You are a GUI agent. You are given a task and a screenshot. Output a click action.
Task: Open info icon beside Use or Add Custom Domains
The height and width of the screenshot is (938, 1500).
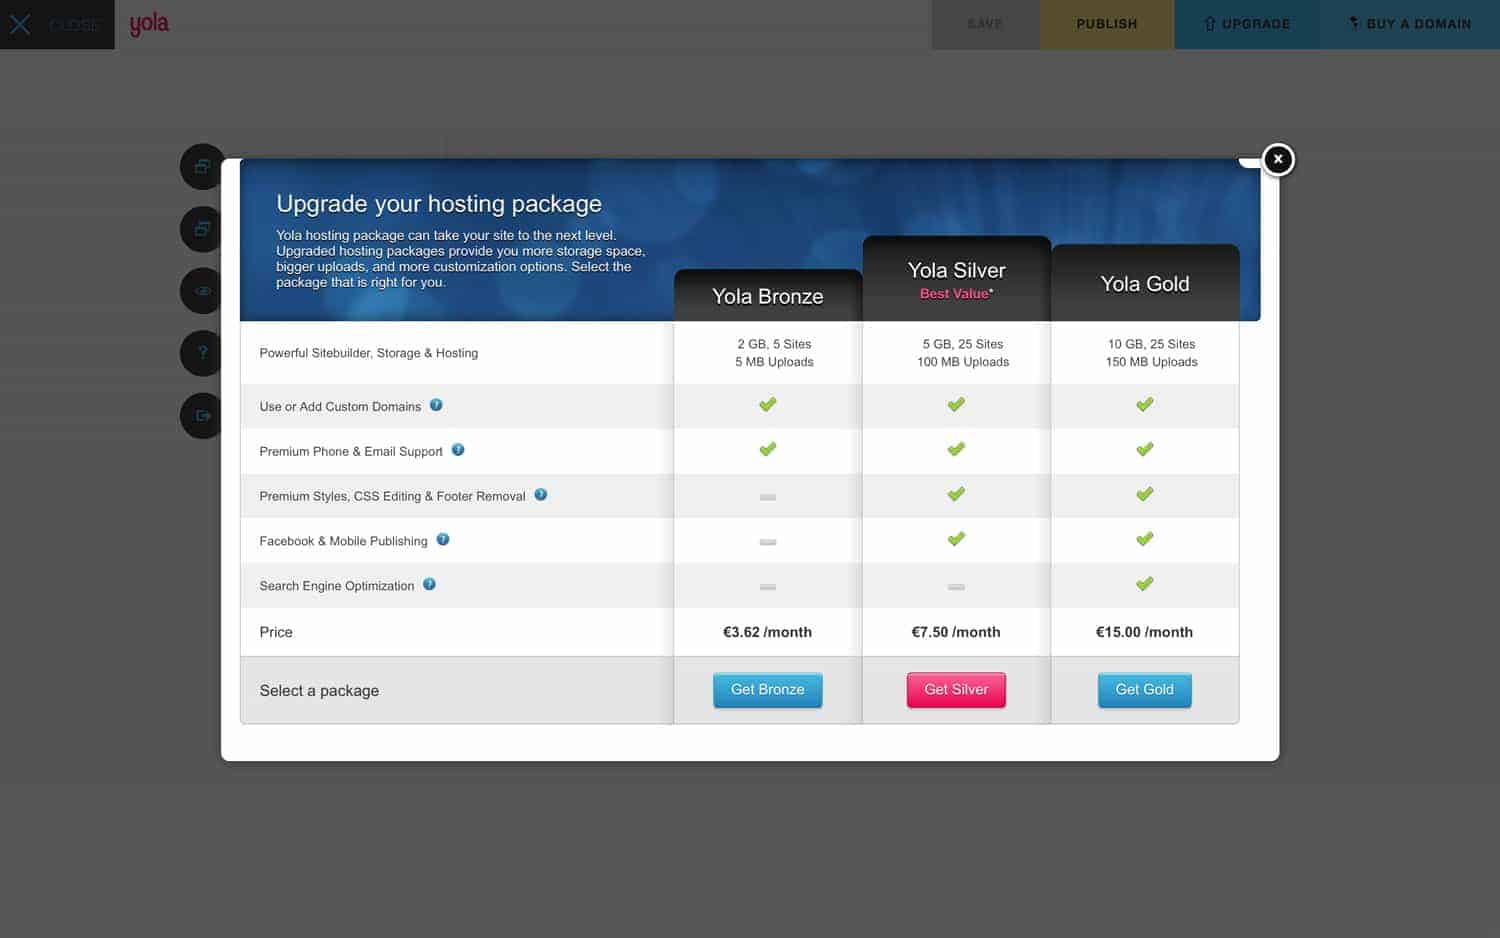436,405
